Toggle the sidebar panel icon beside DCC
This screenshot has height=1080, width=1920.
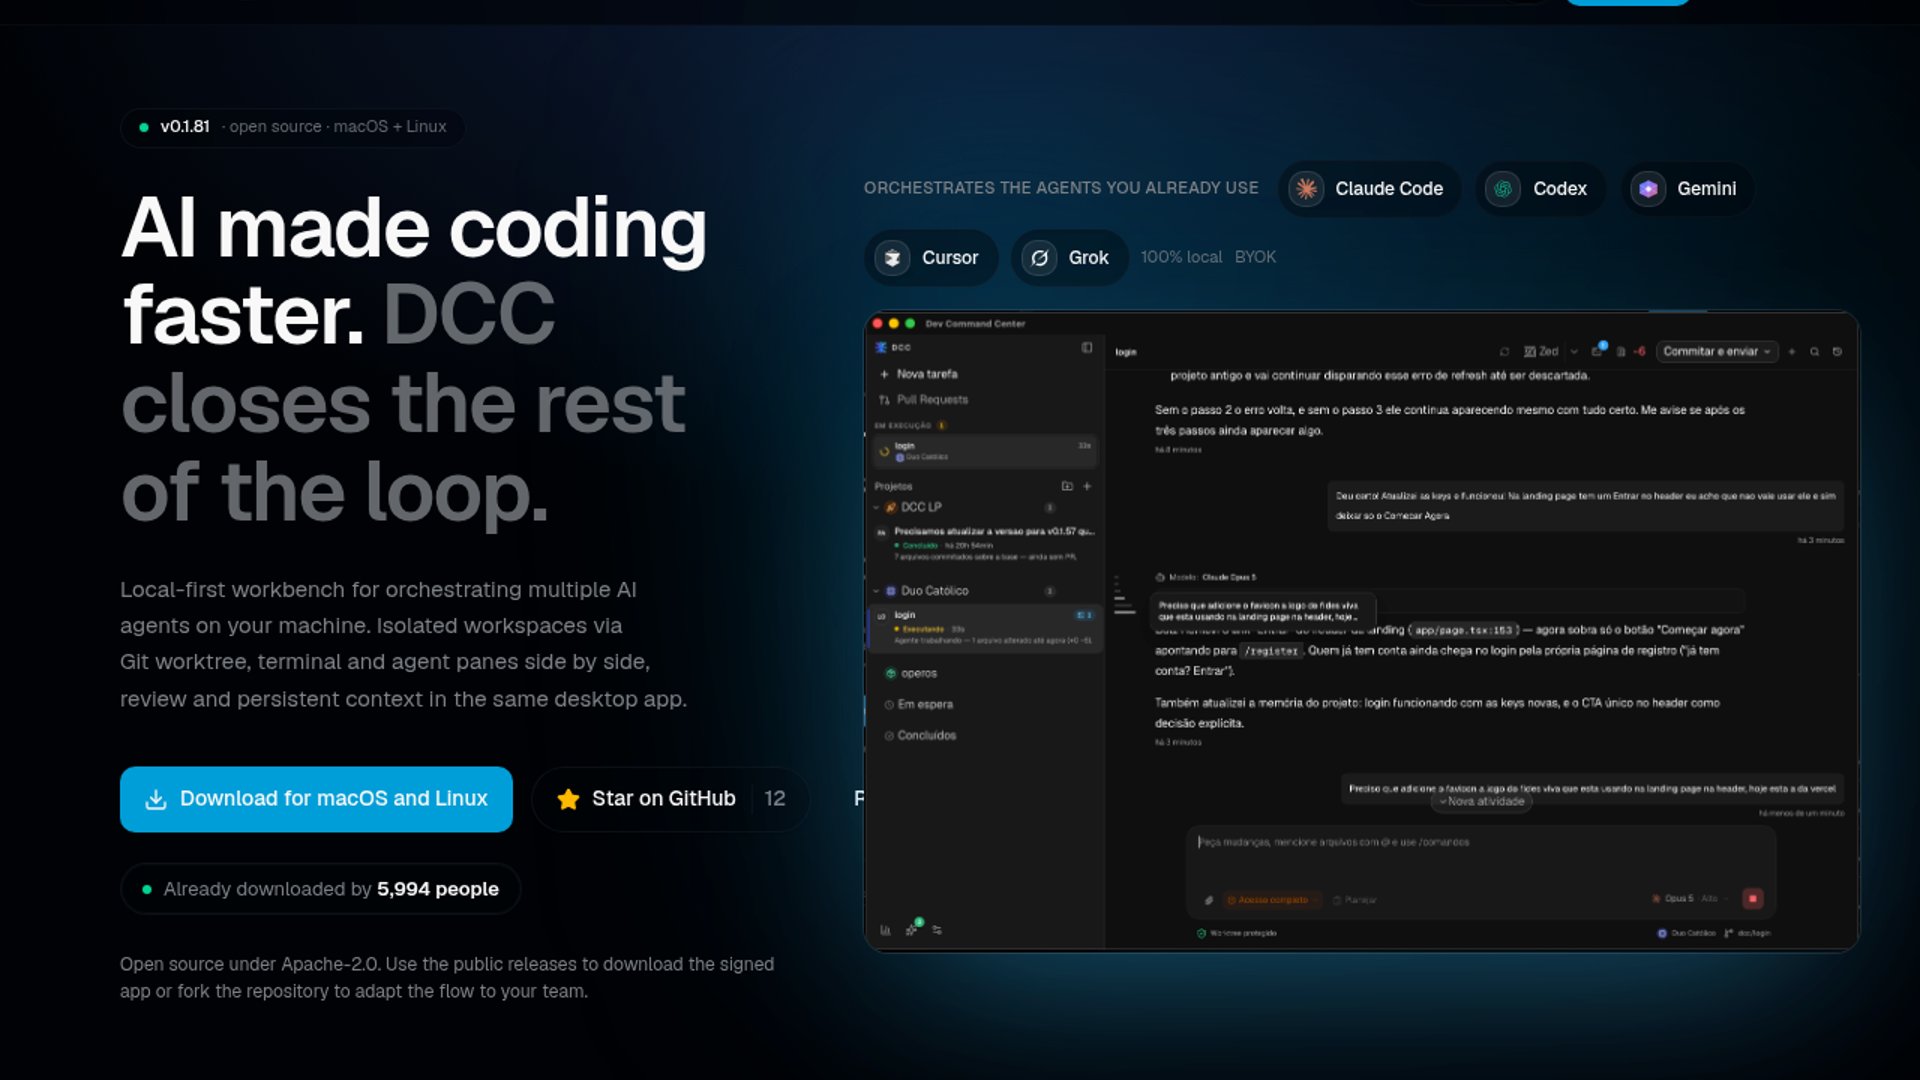tap(1087, 348)
